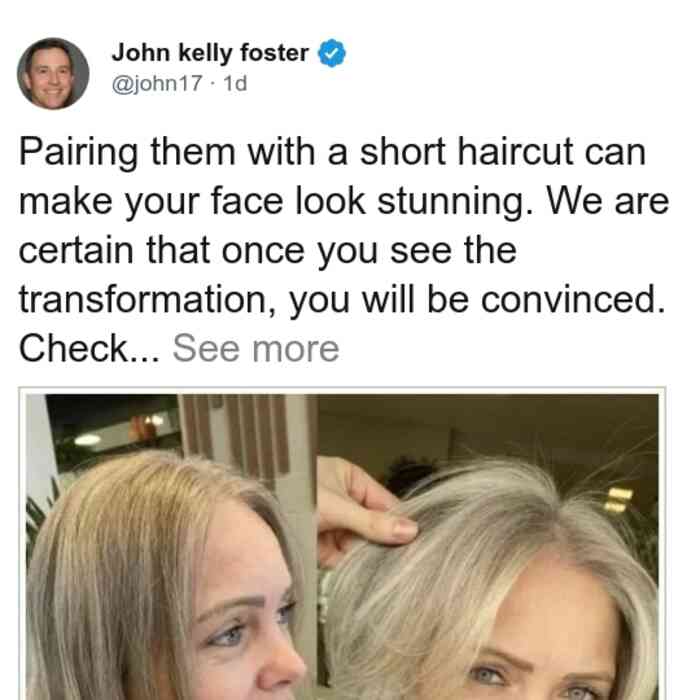Click the woman's eye in right photo

tap(489, 676)
